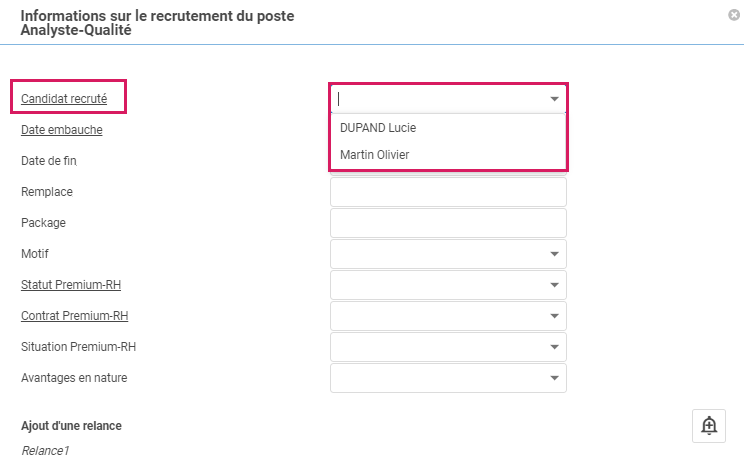744x458 pixels.
Task: Expand the Motif dropdown arrow
Action: (554, 254)
